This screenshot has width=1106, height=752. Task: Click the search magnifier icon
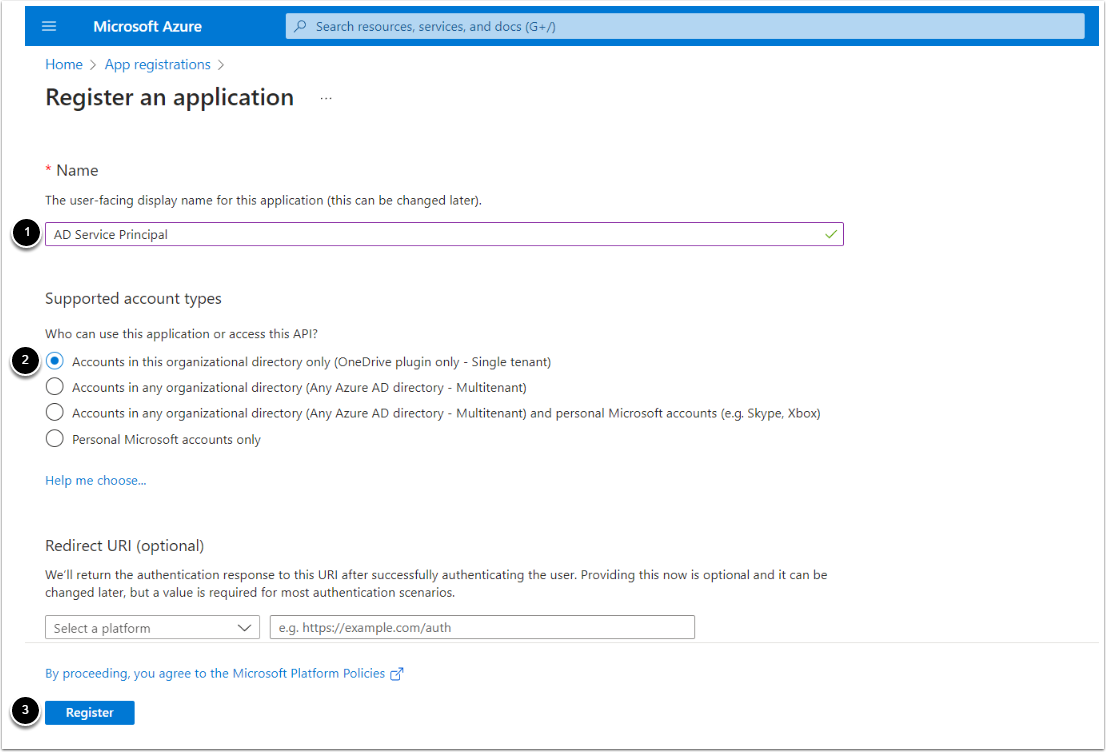(300, 27)
